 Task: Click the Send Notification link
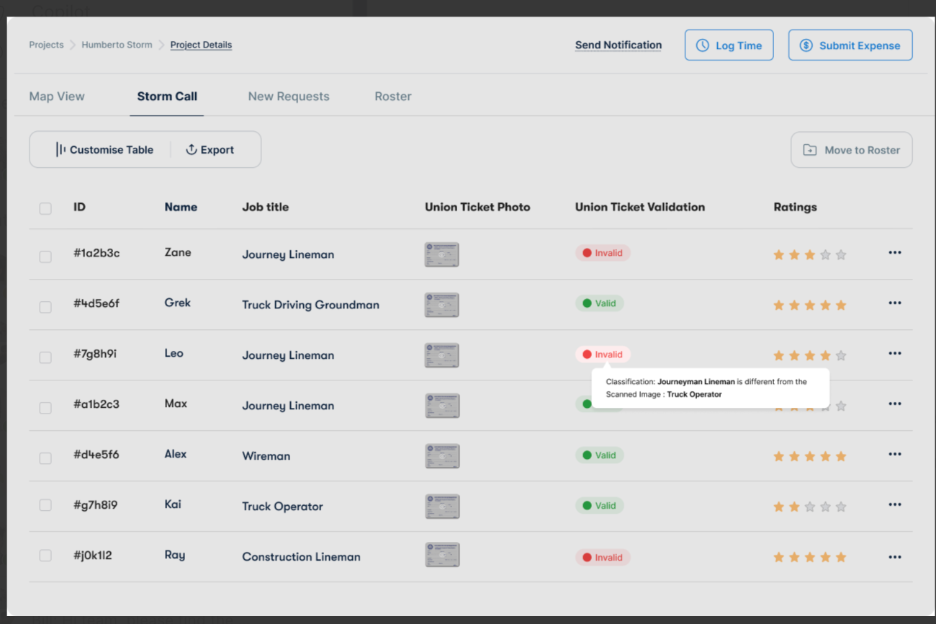pos(618,45)
